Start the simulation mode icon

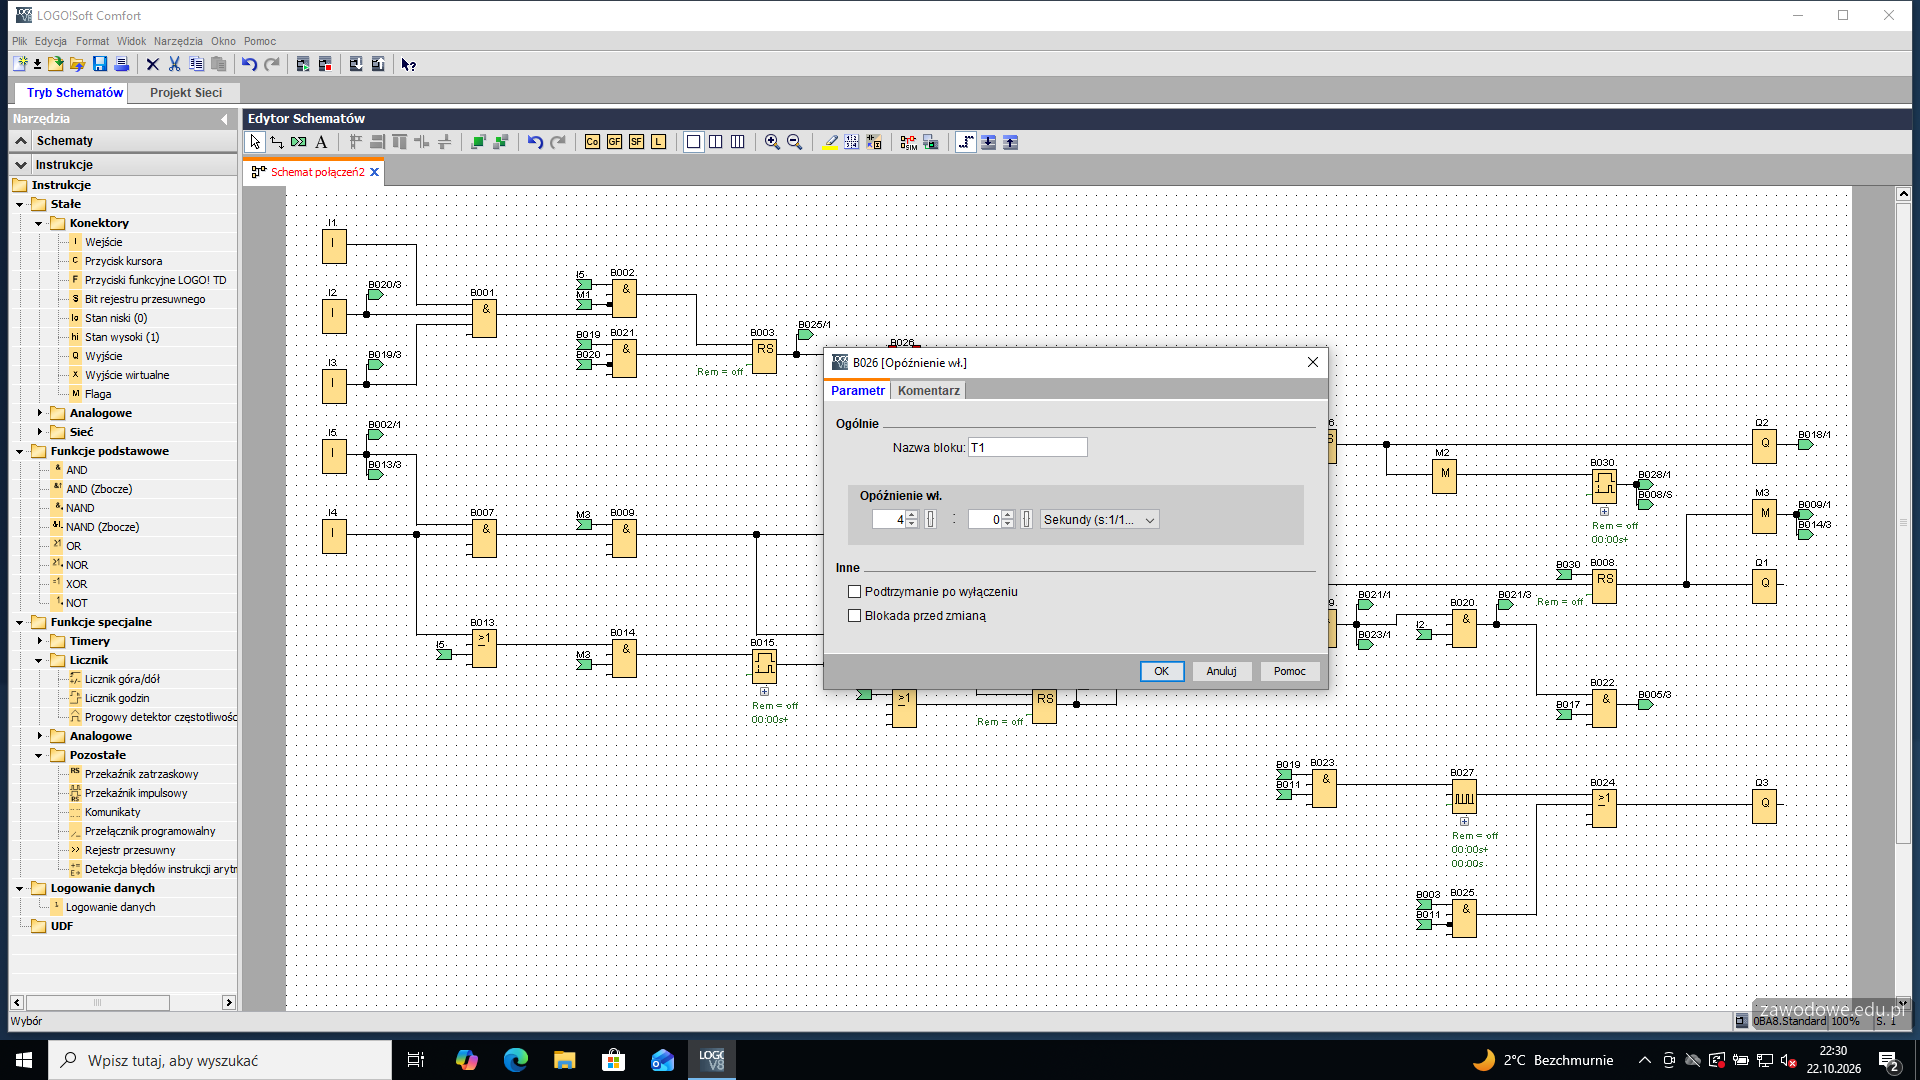tap(908, 142)
